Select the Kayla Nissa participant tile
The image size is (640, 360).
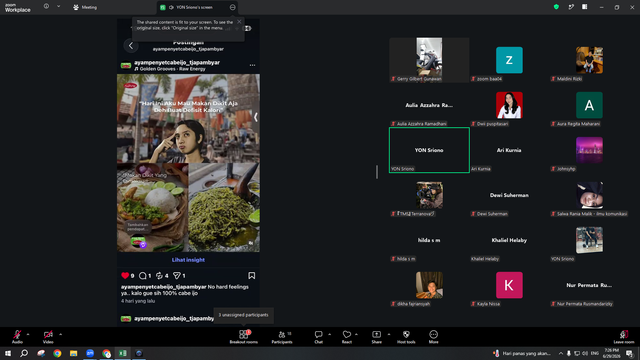(x=509, y=285)
